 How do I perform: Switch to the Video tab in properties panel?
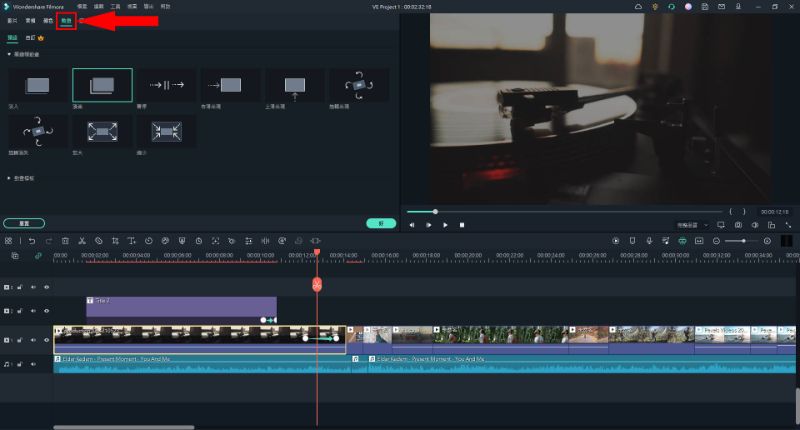[x=12, y=21]
